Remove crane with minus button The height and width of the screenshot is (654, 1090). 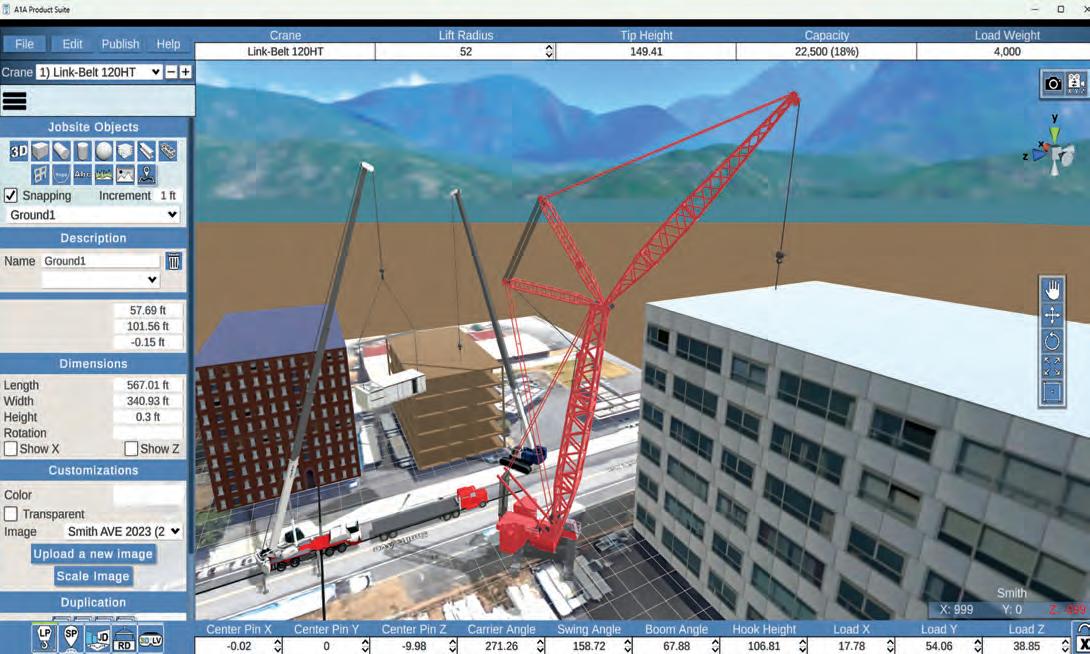pyautogui.click(x=171, y=72)
